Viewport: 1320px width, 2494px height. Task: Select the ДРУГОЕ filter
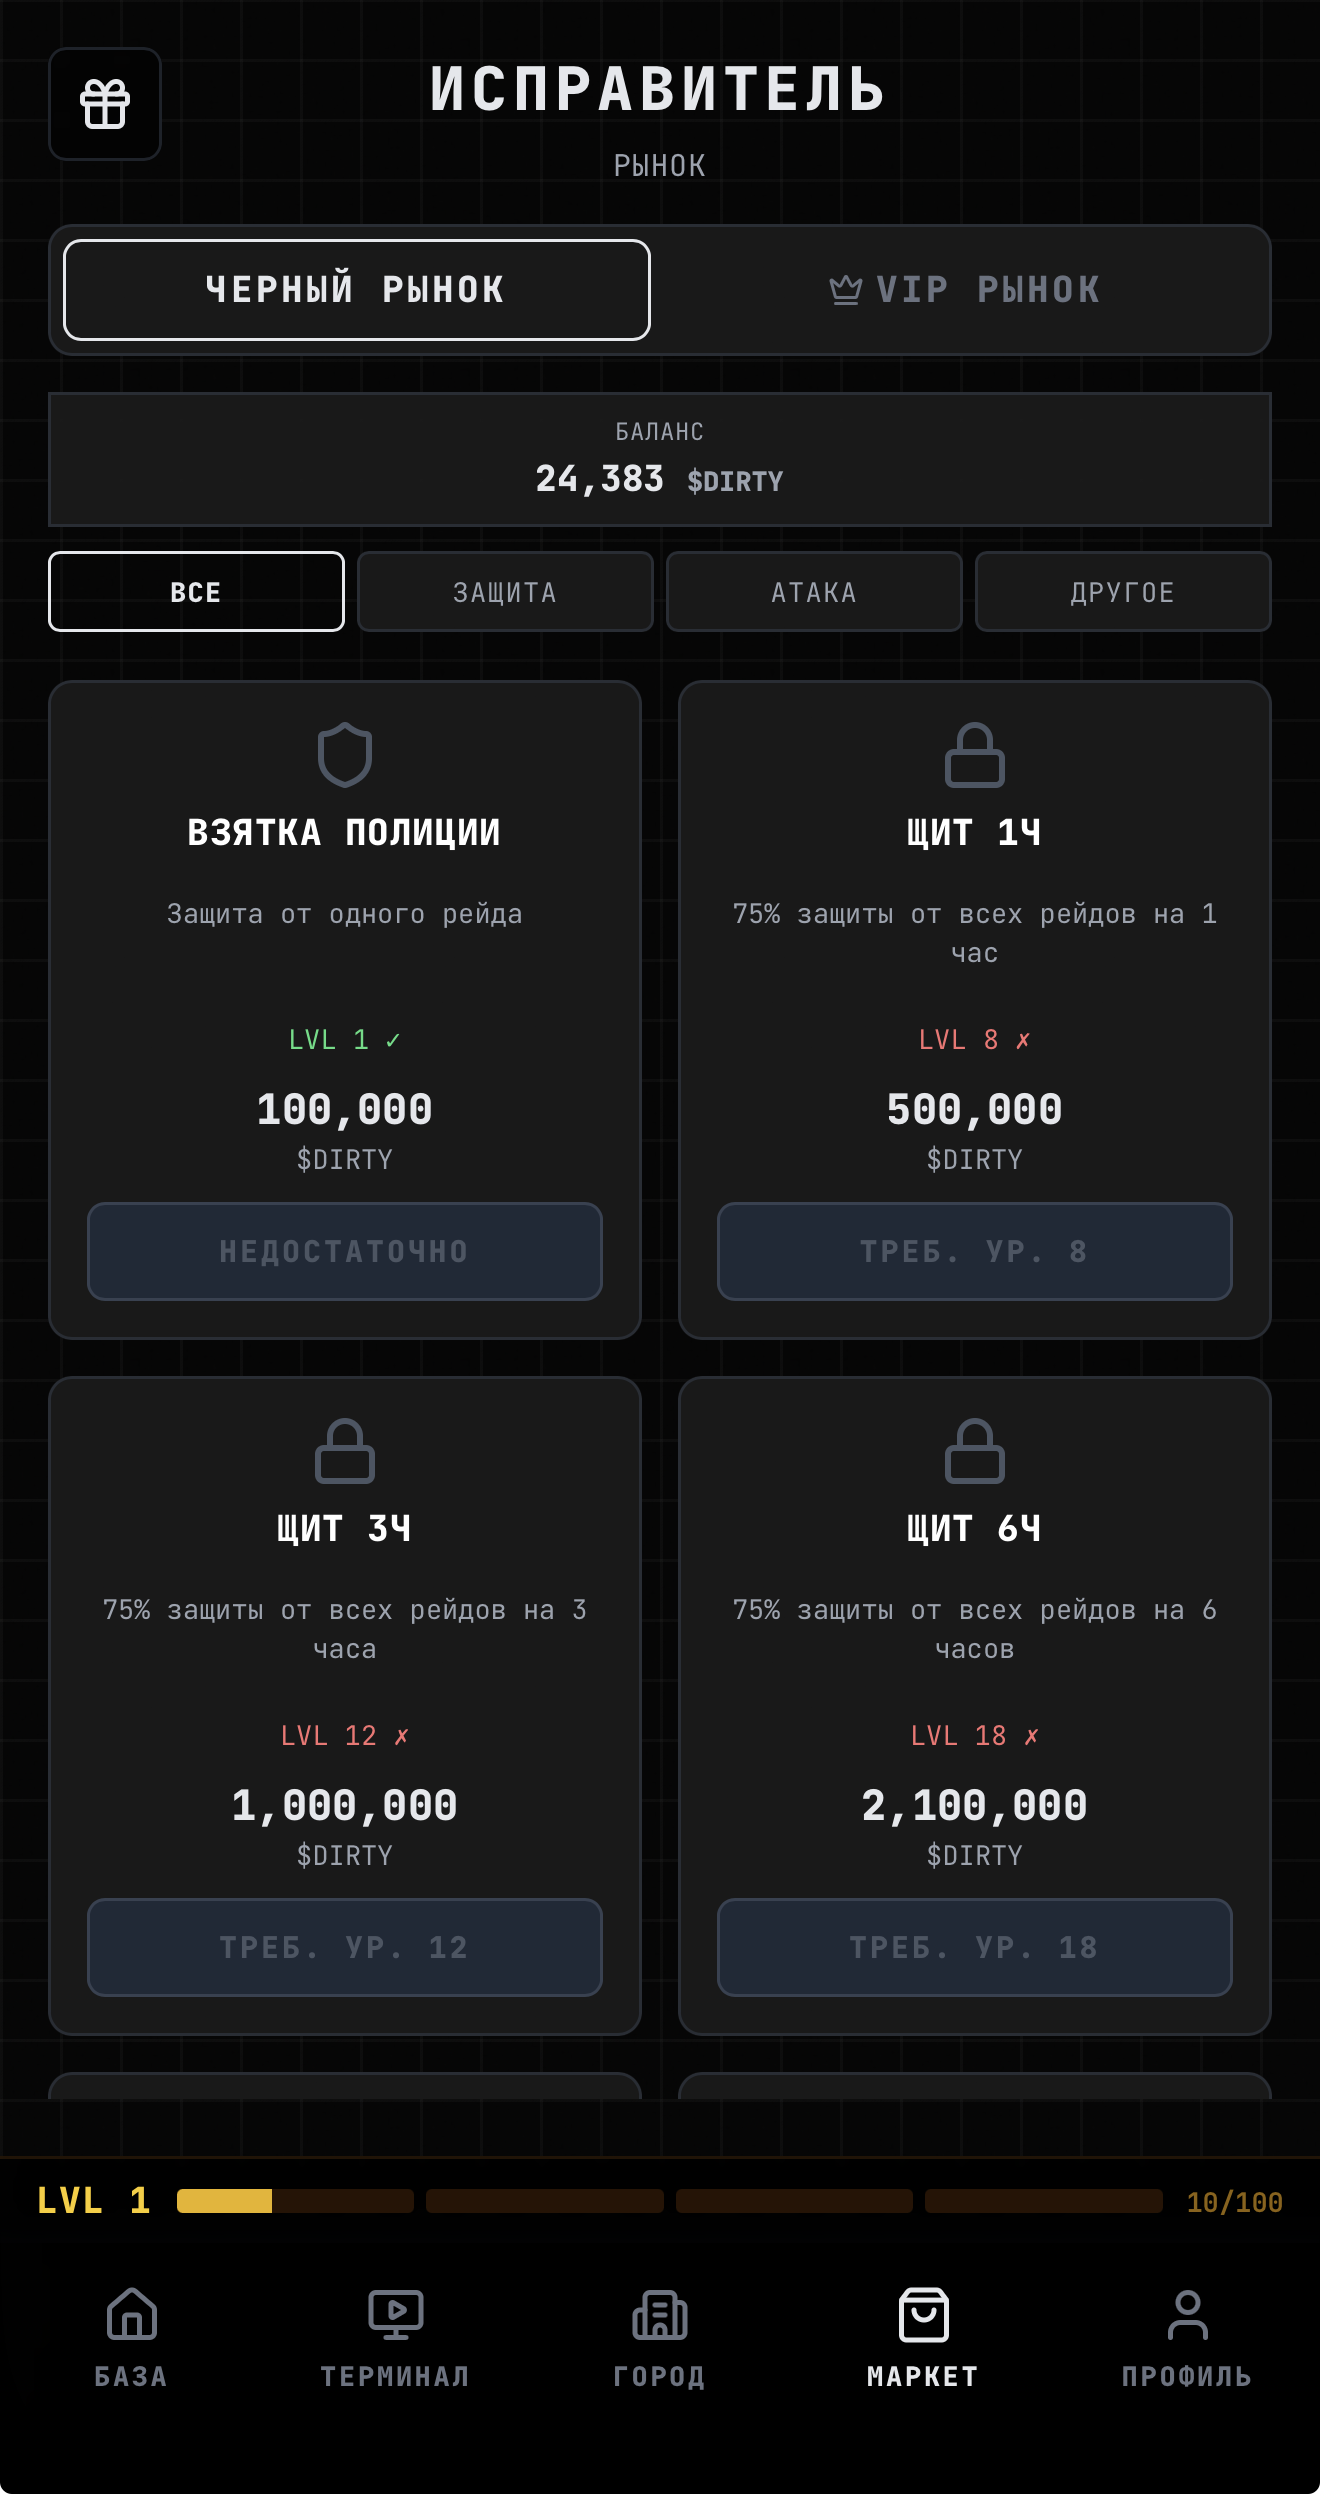point(1123,591)
